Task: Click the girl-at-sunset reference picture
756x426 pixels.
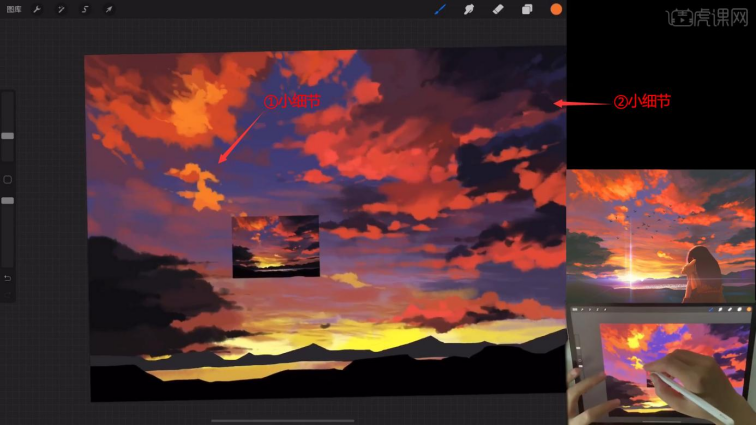Action: pos(661,236)
